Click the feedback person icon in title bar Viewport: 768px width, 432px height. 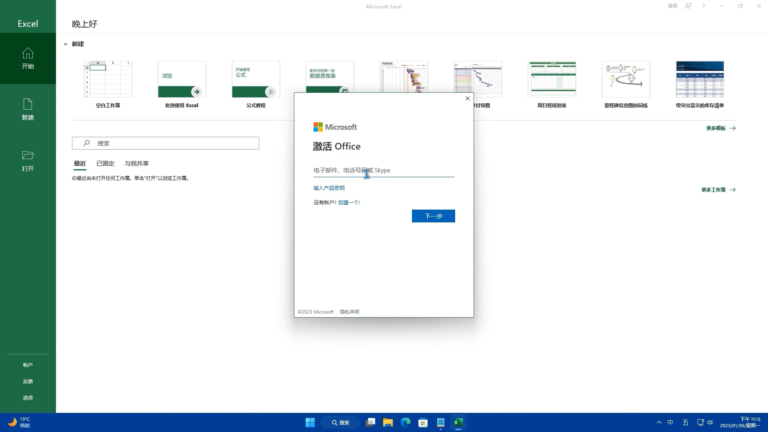click(x=688, y=6)
